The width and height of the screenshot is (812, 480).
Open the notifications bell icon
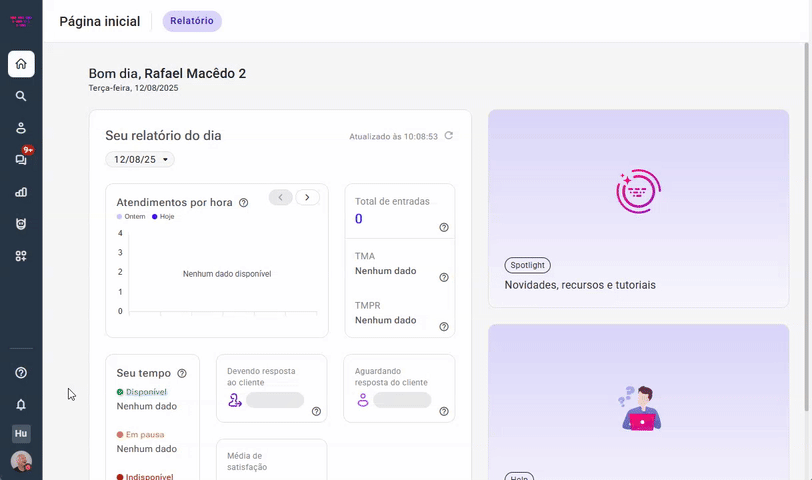tap(21, 404)
